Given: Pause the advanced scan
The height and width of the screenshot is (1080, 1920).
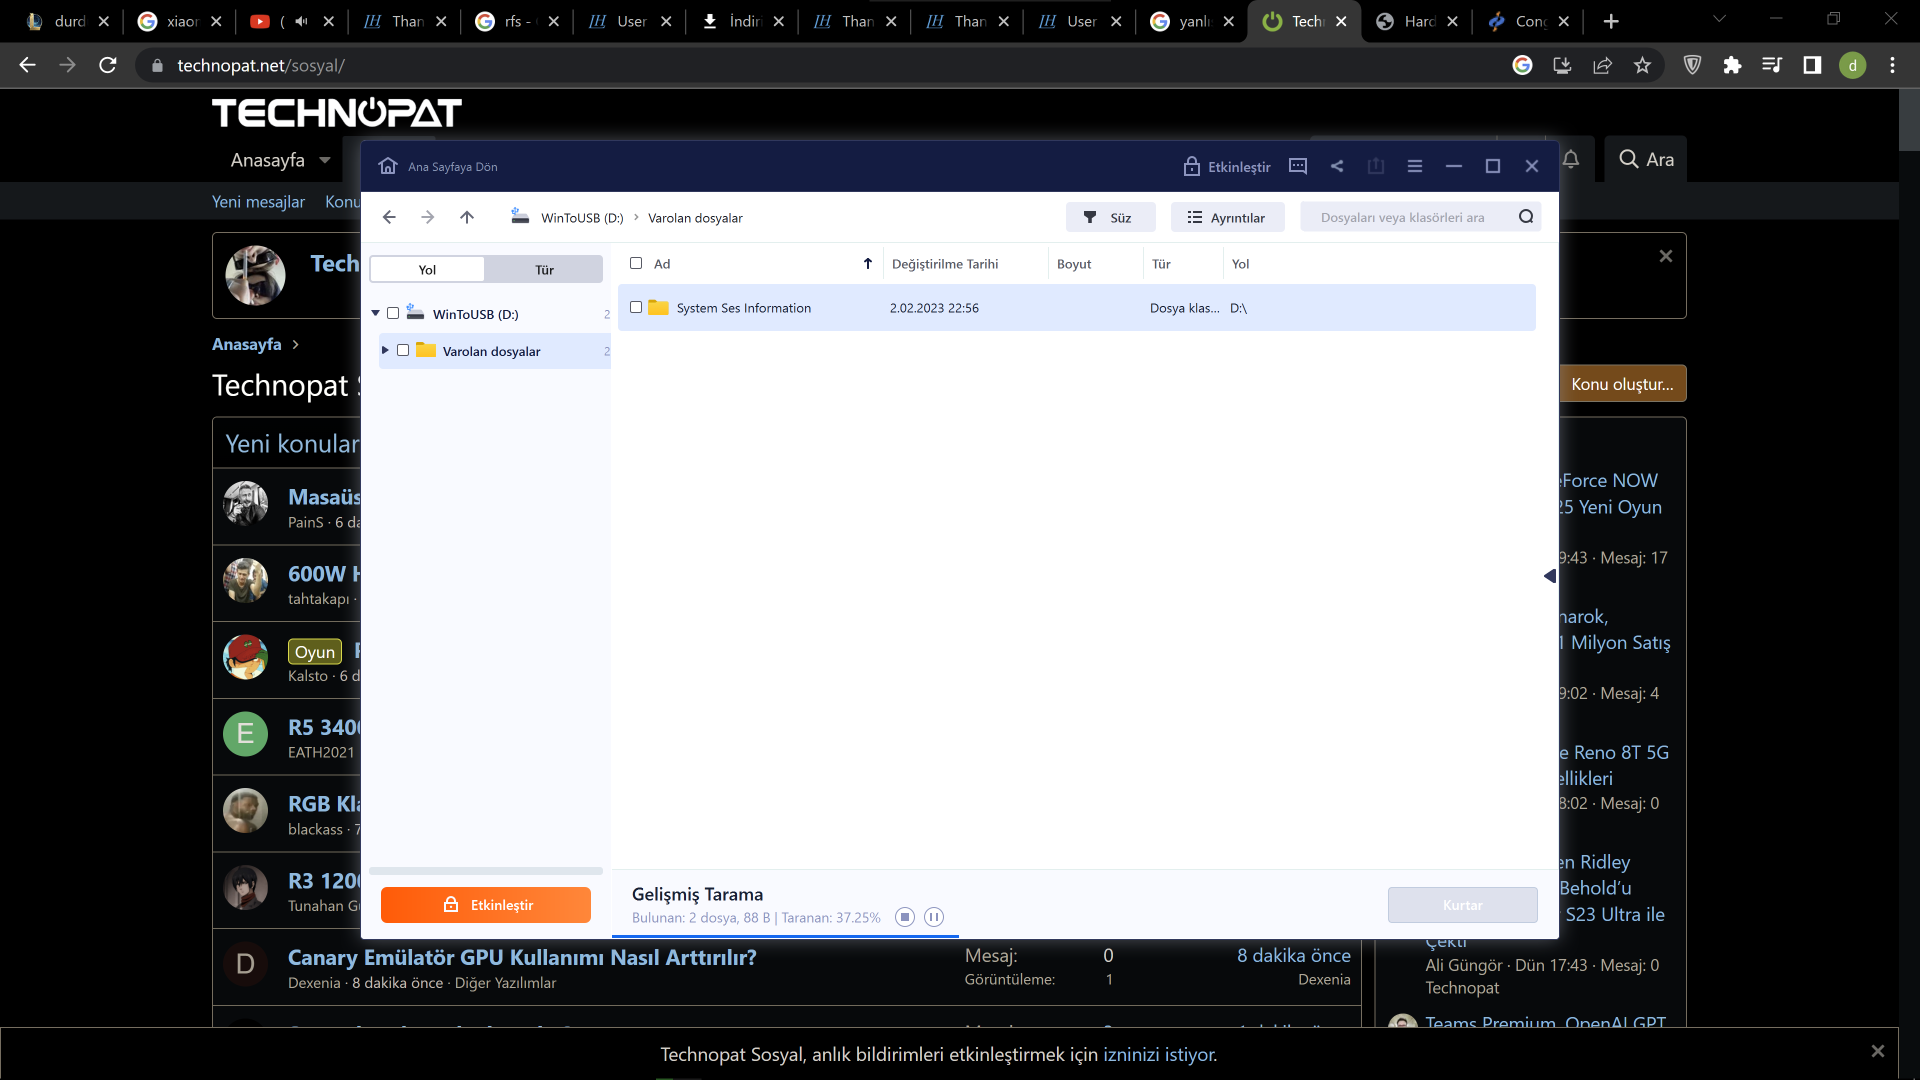Looking at the screenshot, I should tap(934, 917).
